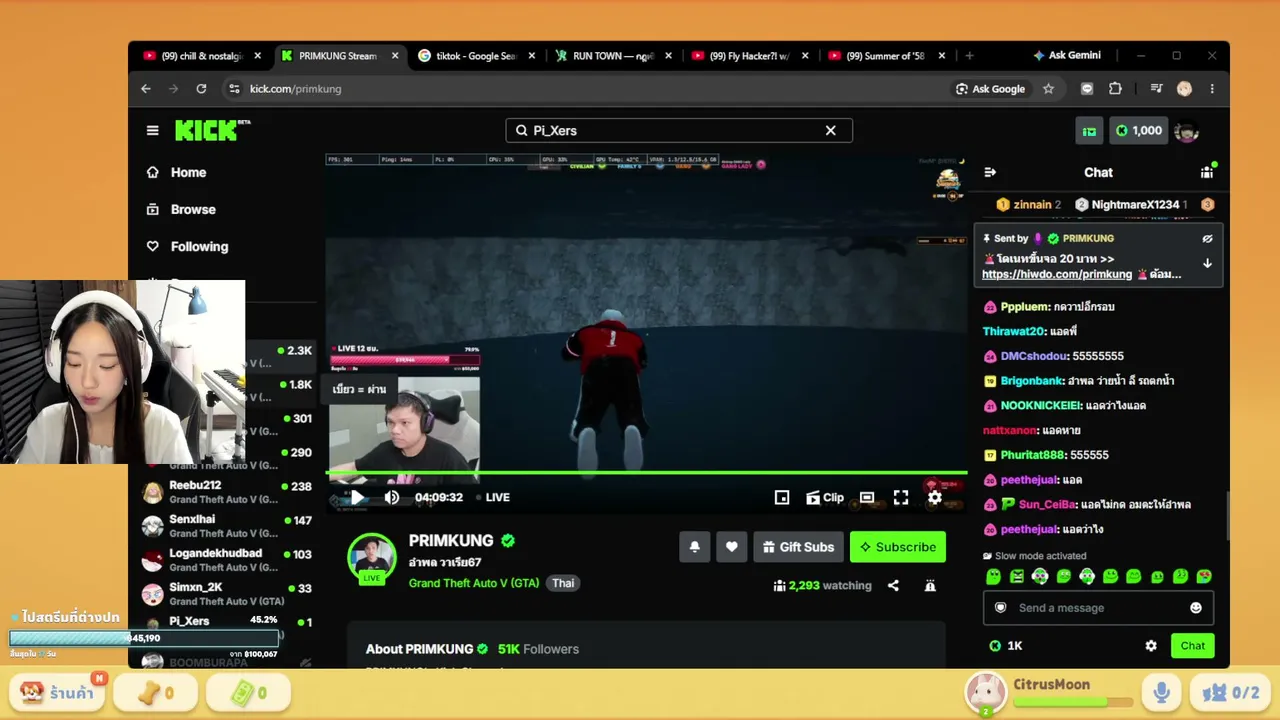Viewport: 1280px width, 720px height.
Task: Open Following in the sidebar
Action: (199, 246)
